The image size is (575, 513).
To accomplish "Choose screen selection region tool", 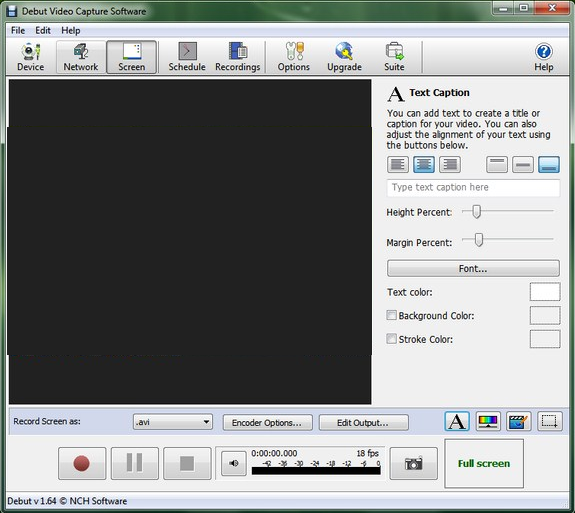I will click(550, 421).
